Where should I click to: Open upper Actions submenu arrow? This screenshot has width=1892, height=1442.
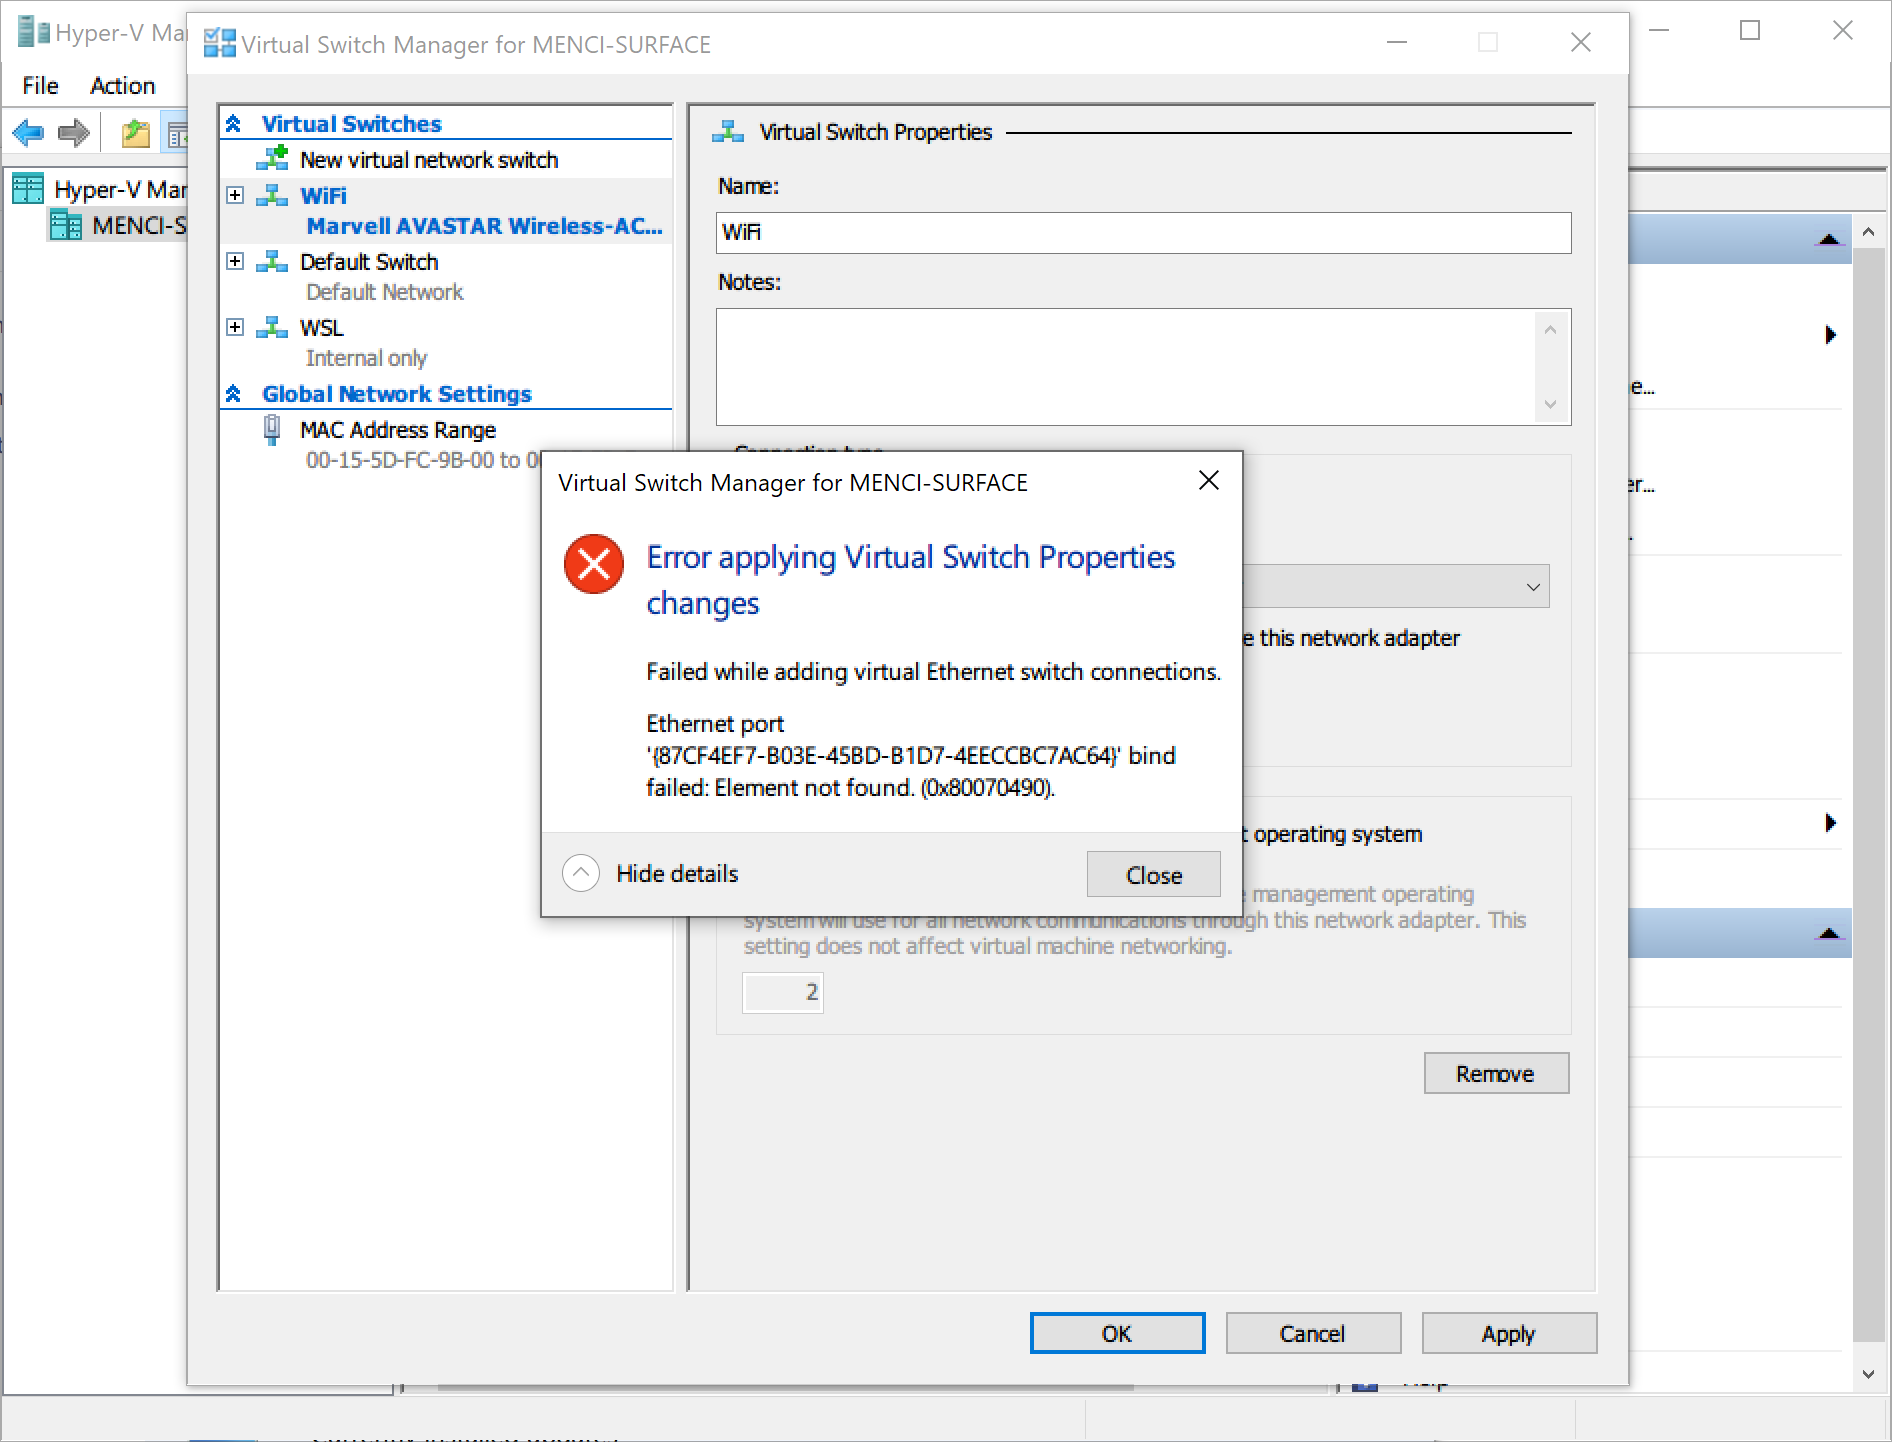click(x=1830, y=335)
